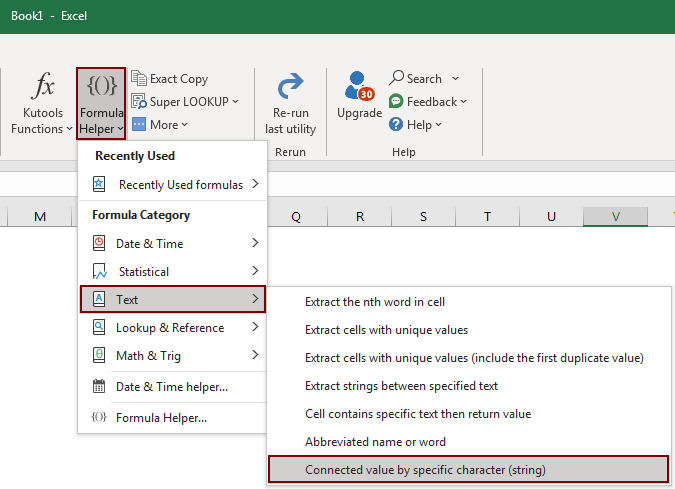The image size is (675, 489).
Task: Select column V header
Action: click(616, 217)
